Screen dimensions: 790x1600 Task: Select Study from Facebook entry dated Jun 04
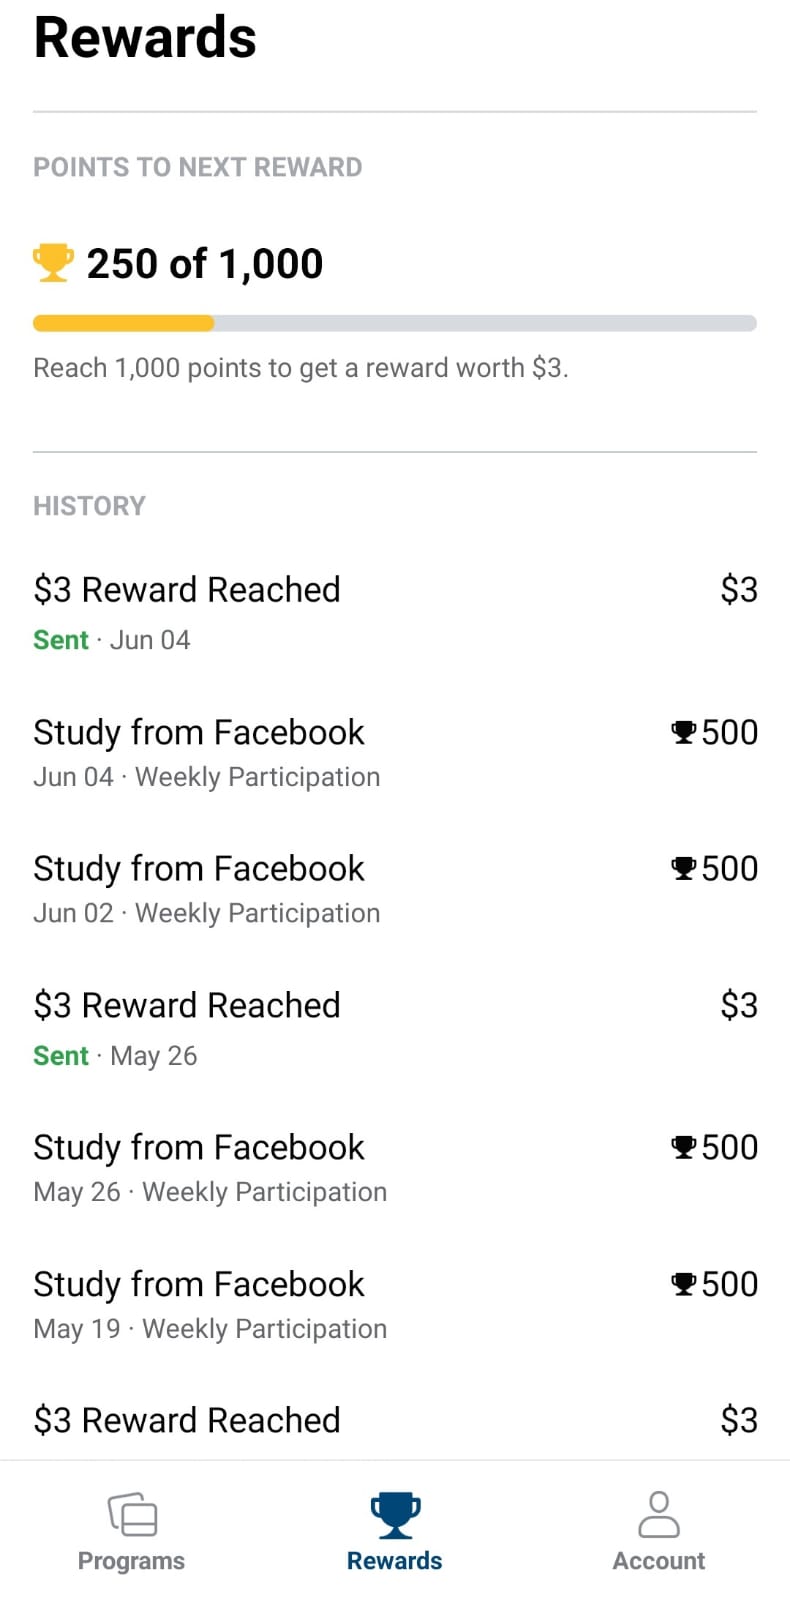199,733
